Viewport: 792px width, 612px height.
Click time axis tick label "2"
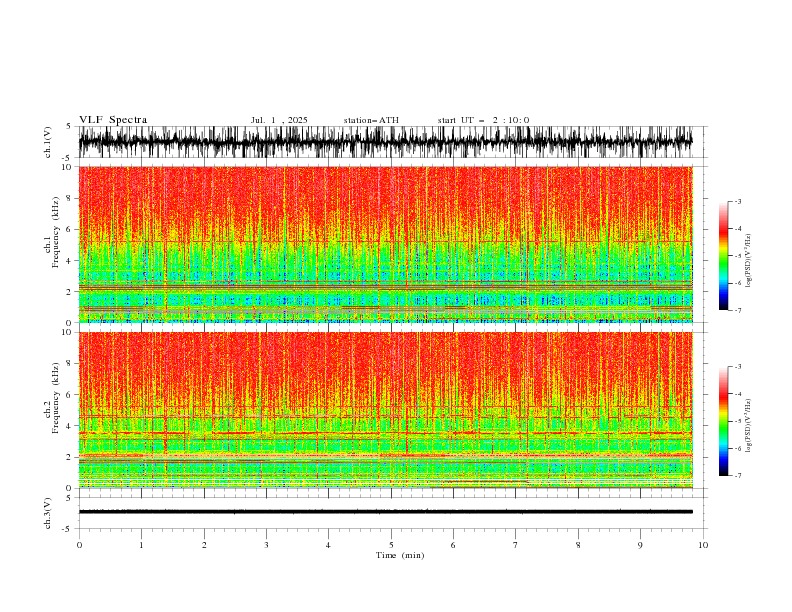tap(204, 545)
